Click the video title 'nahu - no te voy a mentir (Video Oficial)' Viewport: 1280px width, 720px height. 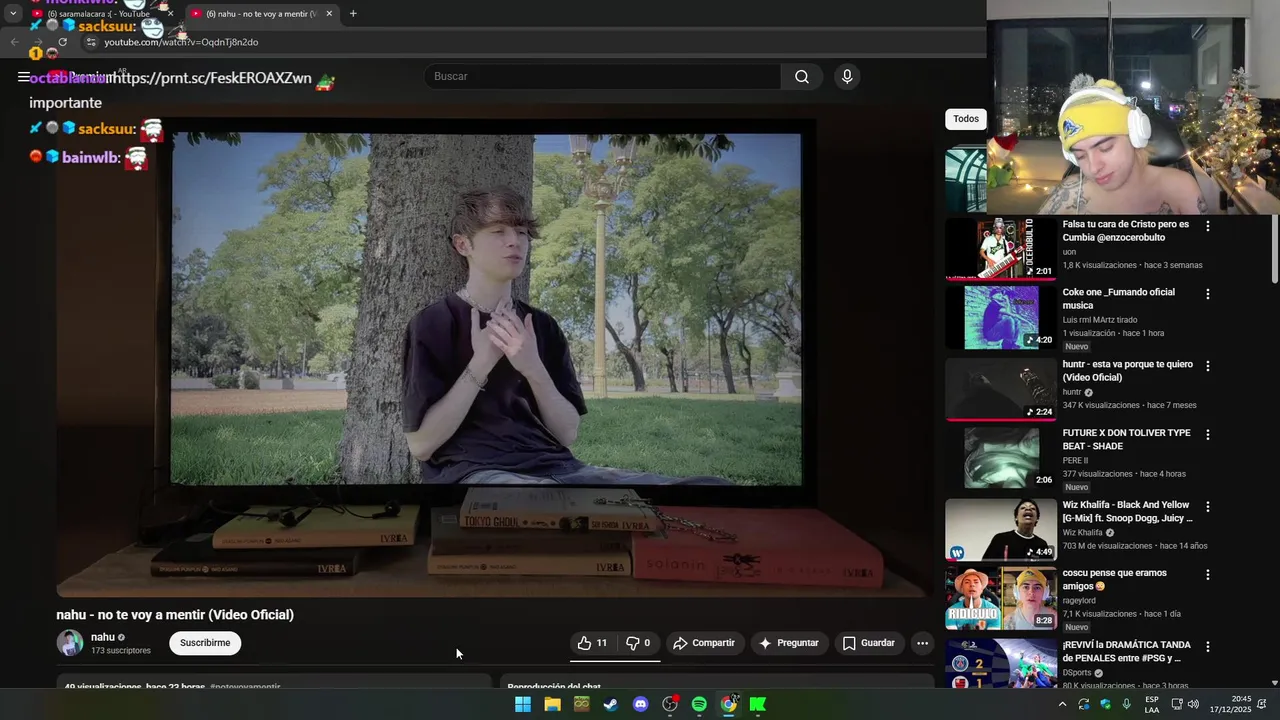click(175, 615)
